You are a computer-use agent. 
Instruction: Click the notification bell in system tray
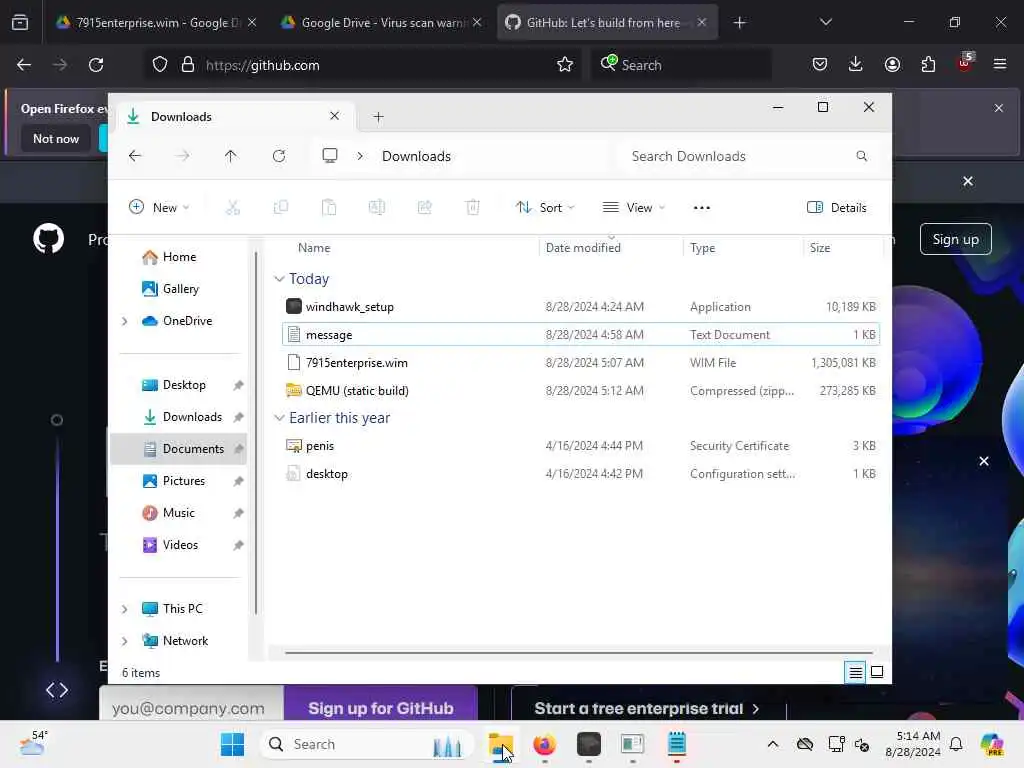pyautogui.click(x=956, y=744)
